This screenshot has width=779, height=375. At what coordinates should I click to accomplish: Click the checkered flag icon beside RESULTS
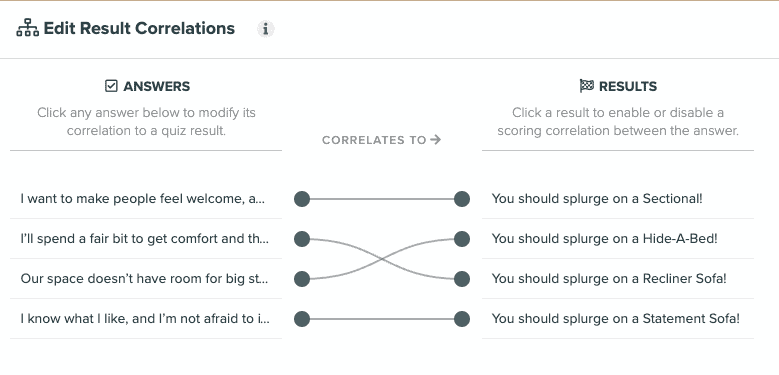587,86
